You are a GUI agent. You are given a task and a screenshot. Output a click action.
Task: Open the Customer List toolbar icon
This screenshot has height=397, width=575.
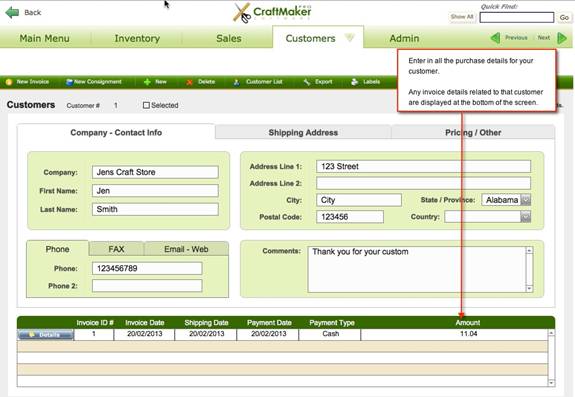237,82
